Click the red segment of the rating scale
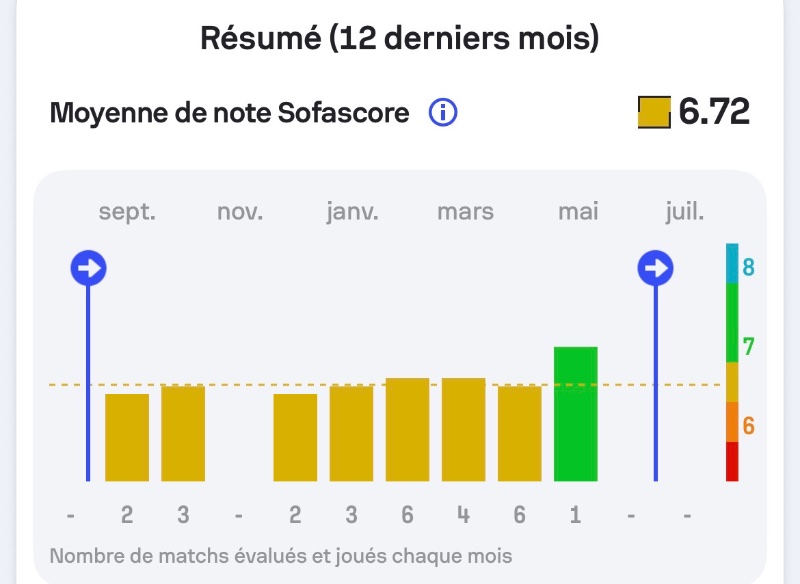 click(x=732, y=461)
